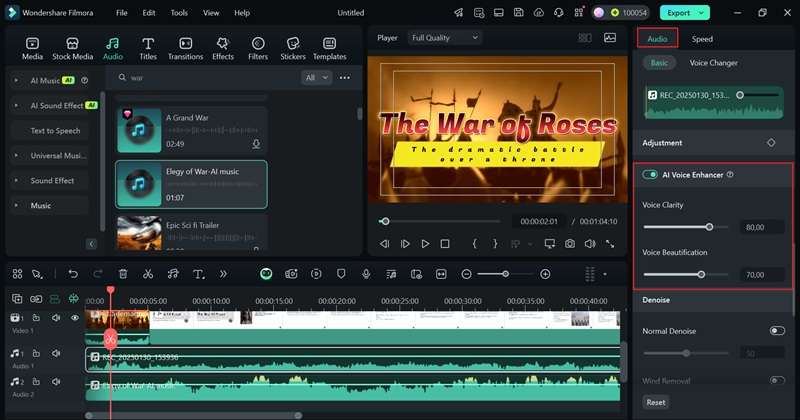Expand the AI Music category
Viewport: 800px width, 420px height.
click(x=16, y=81)
